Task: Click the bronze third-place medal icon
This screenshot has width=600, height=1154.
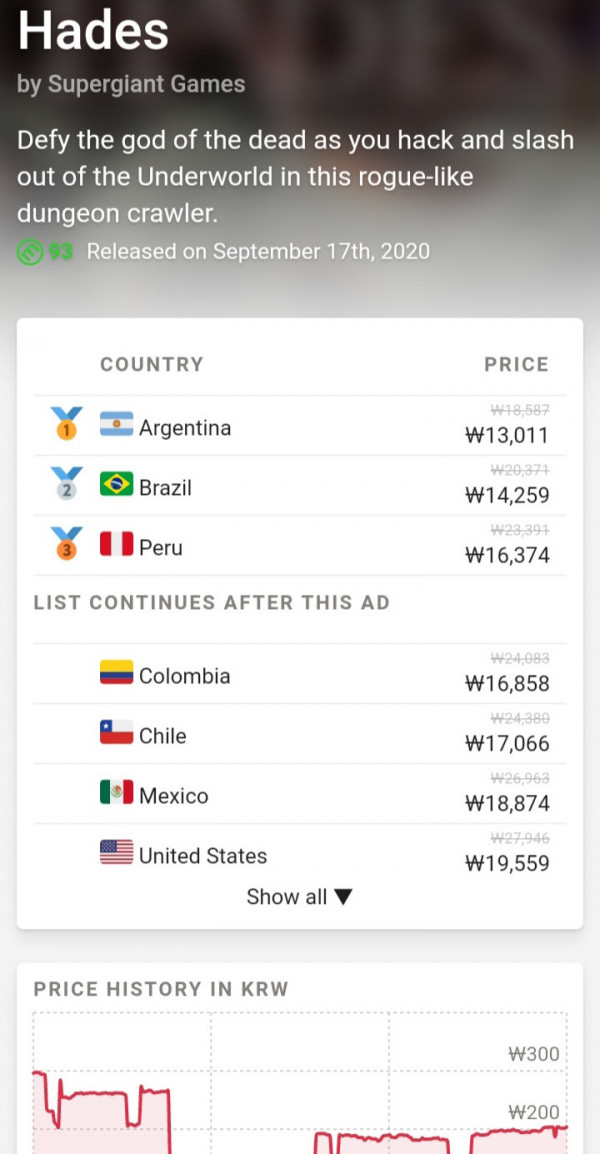Action: pyautogui.click(x=66, y=544)
